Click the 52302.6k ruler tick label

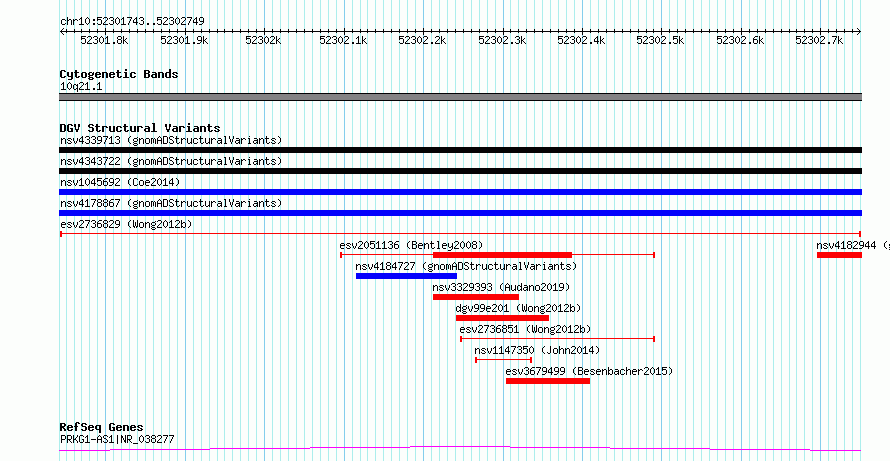pos(740,41)
